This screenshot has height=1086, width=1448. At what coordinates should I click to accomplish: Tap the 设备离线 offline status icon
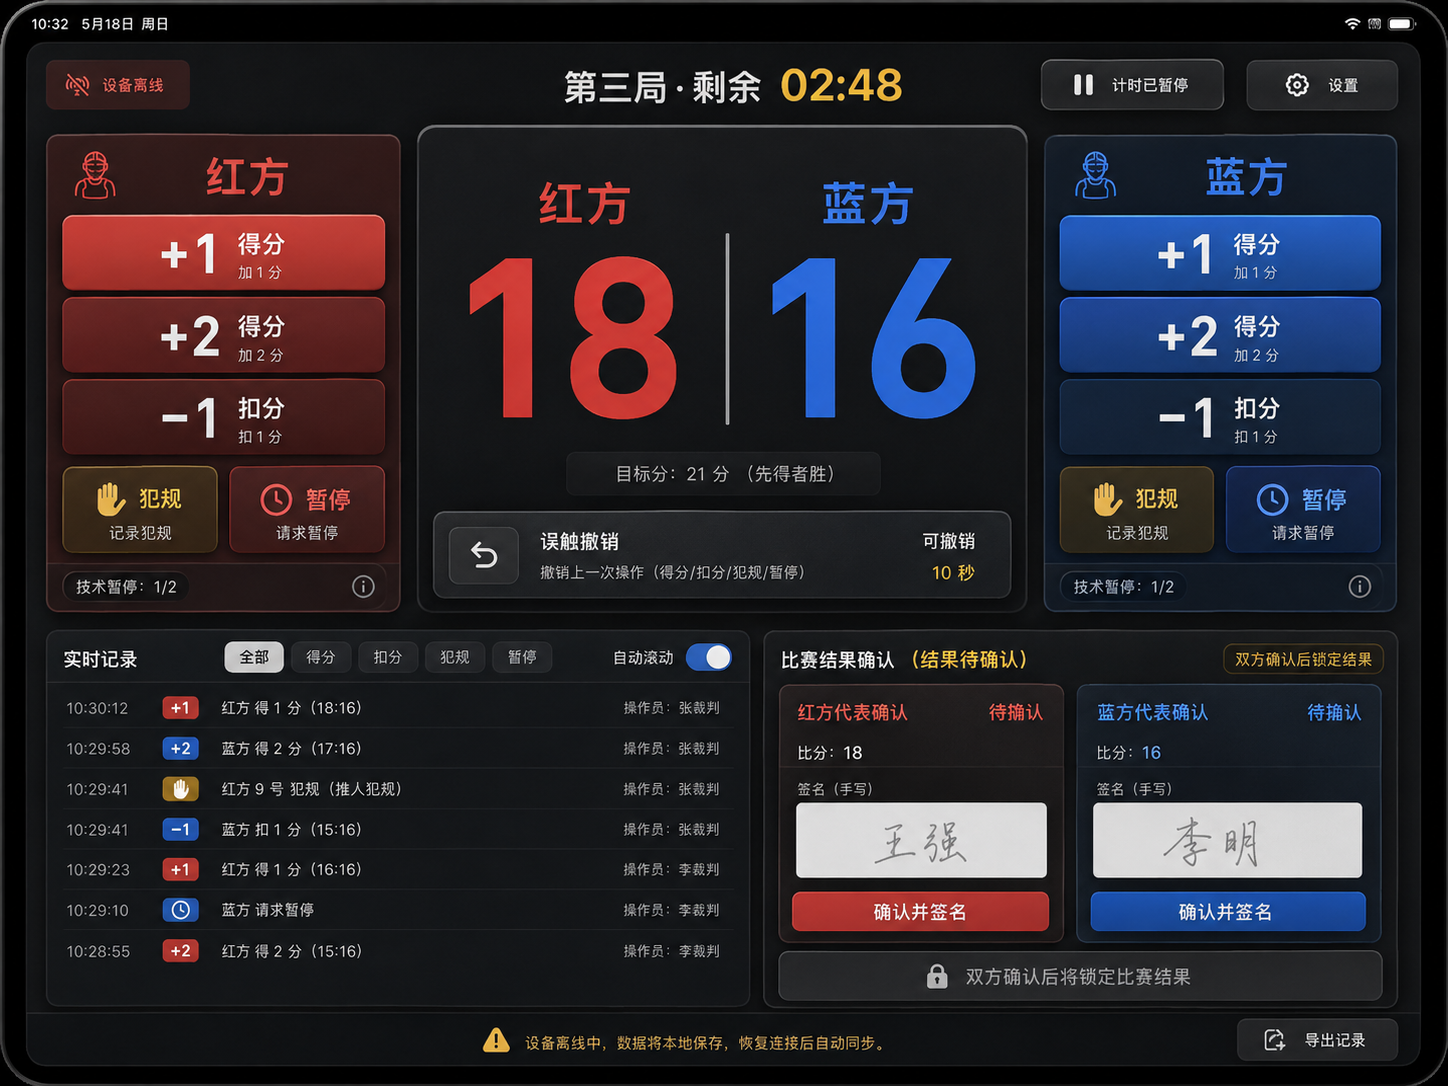pos(78,85)
